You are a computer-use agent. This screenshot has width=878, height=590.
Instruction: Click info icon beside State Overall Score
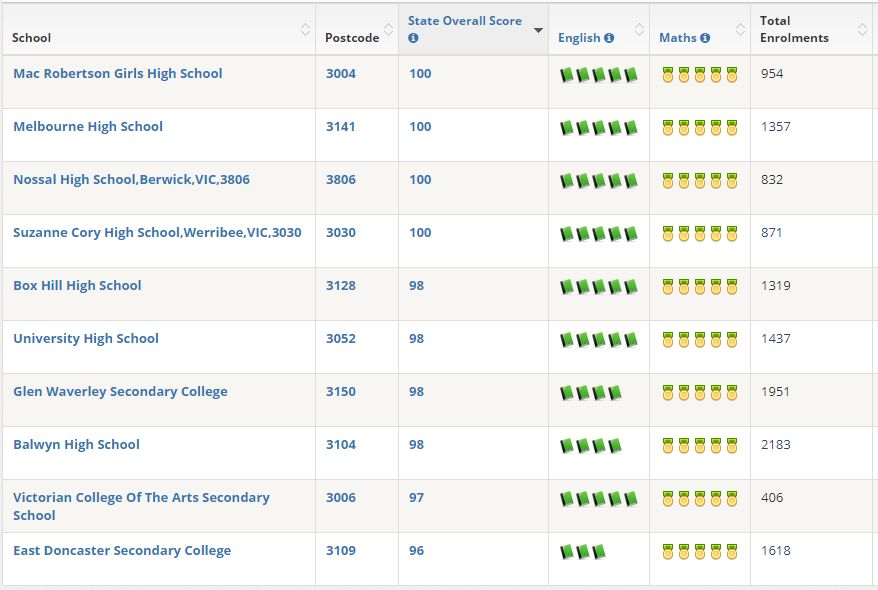tap(413, 38)
